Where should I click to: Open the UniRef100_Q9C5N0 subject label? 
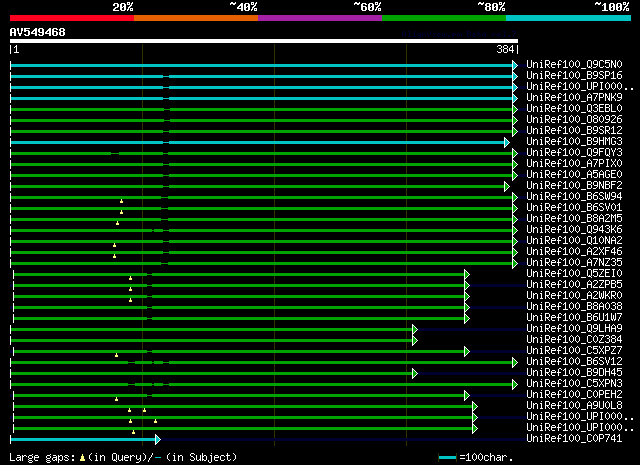tap(574, 65)
